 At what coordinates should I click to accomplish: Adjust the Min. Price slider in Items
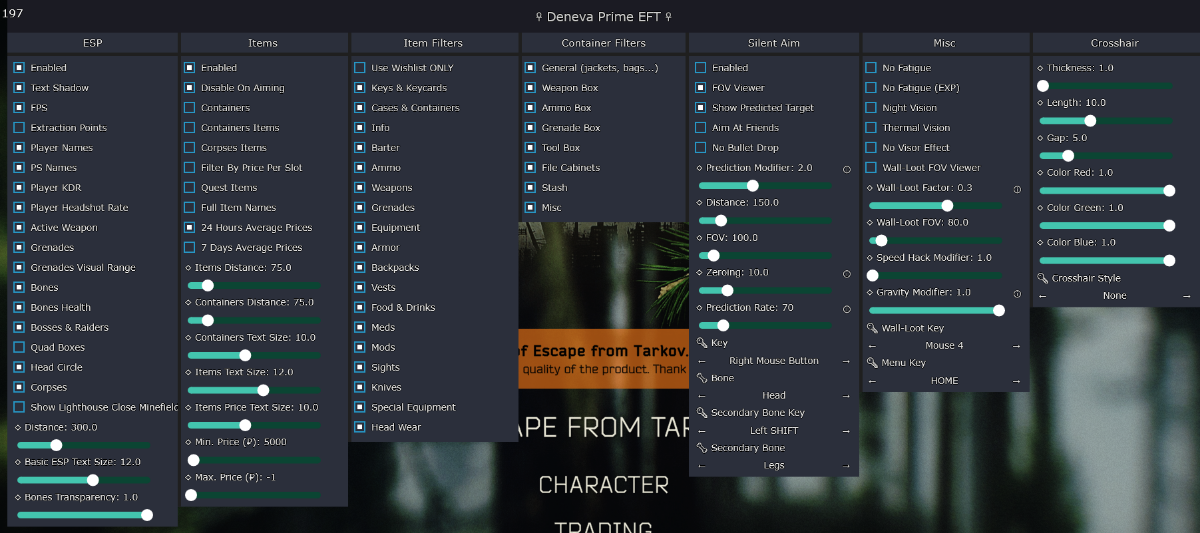[x=254, y=460]
